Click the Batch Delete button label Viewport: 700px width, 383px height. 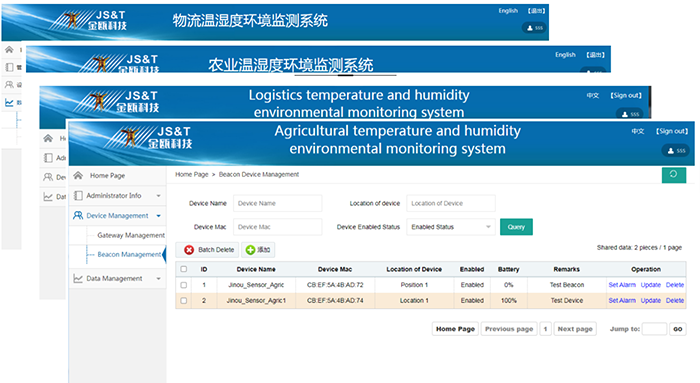216,250
